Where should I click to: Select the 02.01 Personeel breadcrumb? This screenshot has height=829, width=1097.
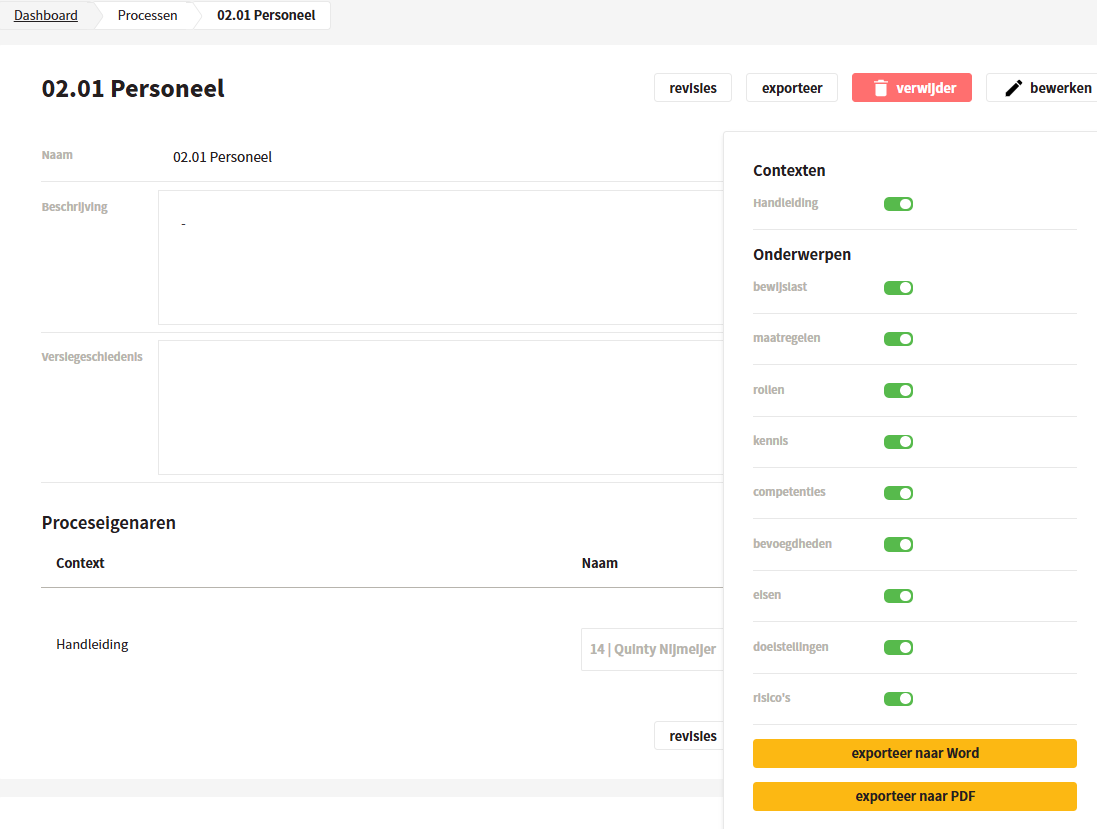pyautogui.click(x=266, y=15)
